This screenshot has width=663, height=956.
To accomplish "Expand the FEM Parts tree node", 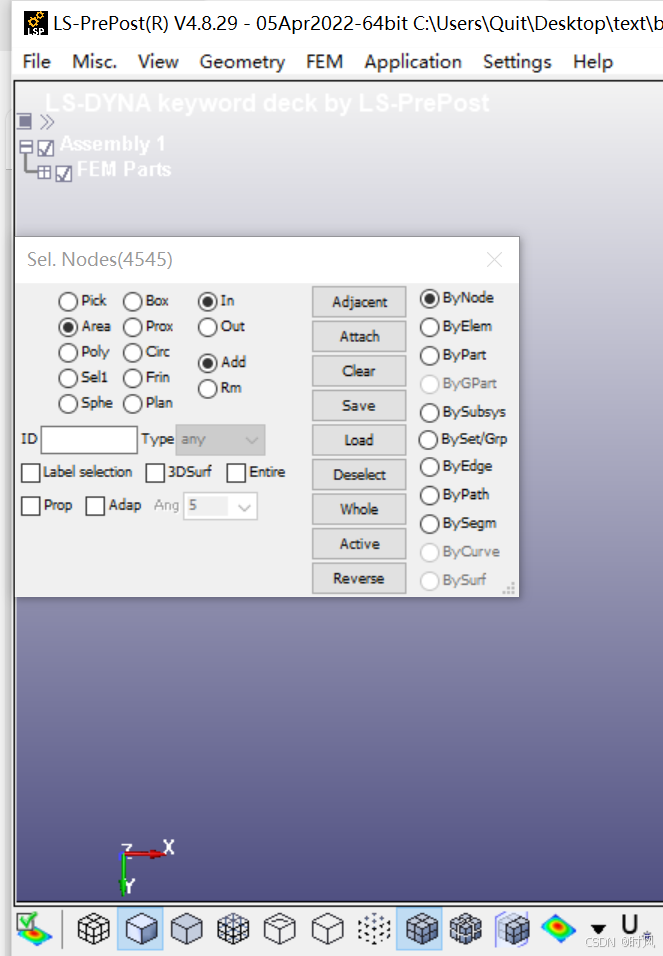I will (x=44, y=173).
